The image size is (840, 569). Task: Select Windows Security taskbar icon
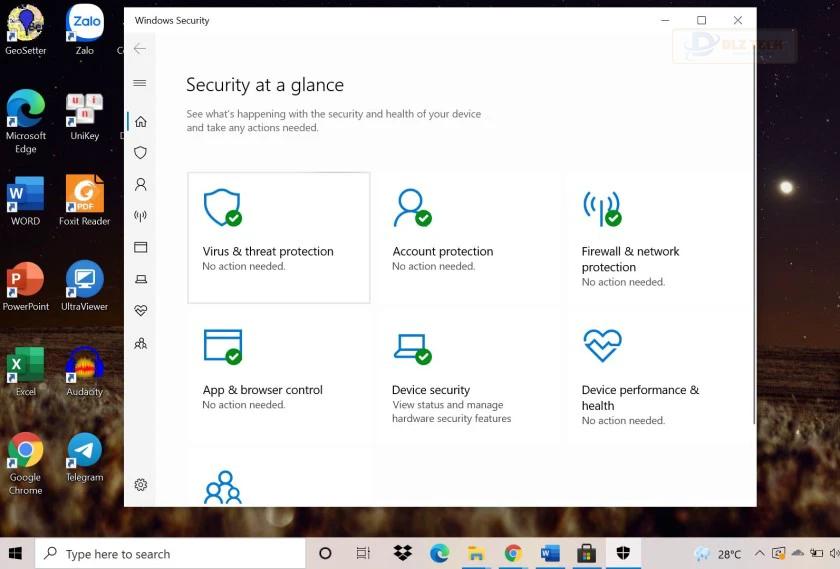pos(623,553)
